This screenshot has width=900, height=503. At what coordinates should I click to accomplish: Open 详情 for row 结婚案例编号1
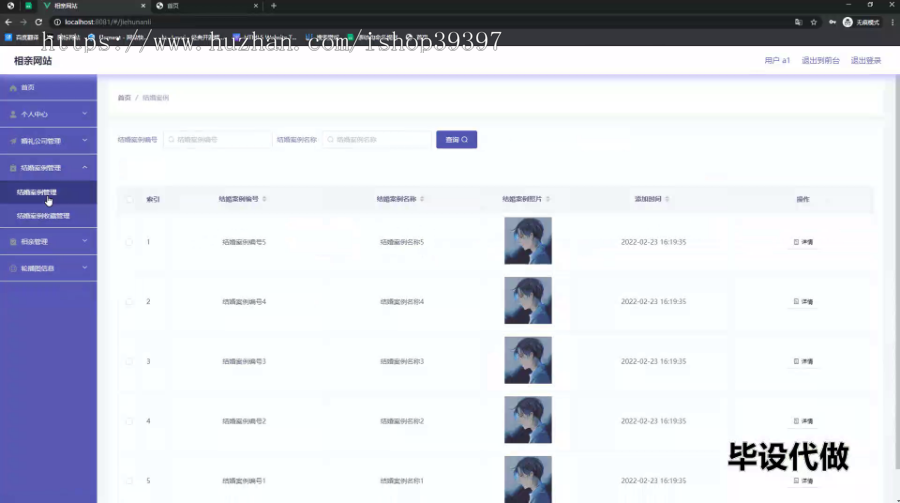[803, 481]
